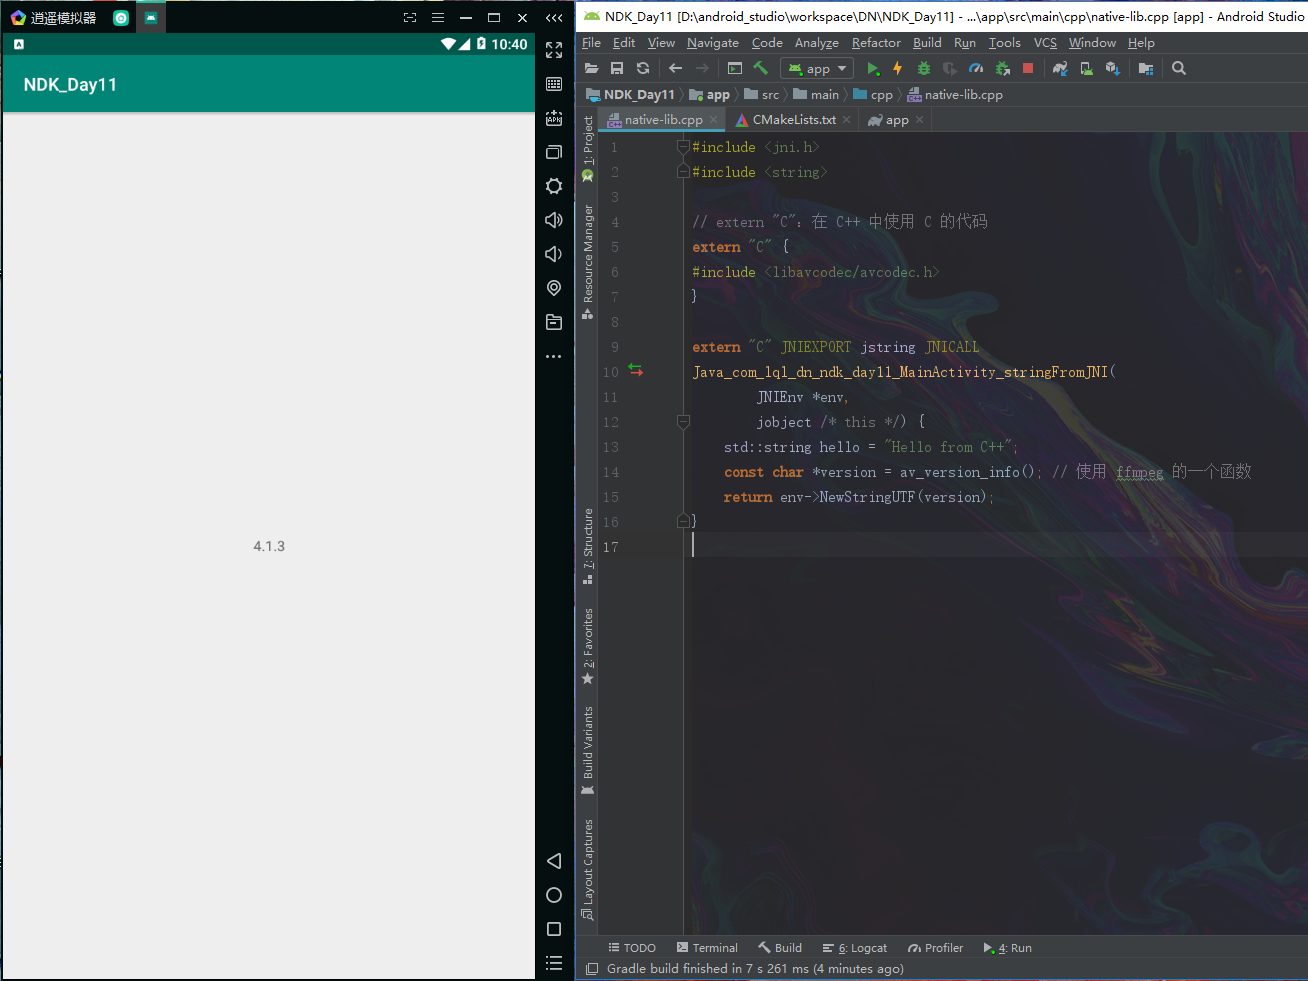
Task: Close the CMakeLists.txt tab
Action: (846, 120)
